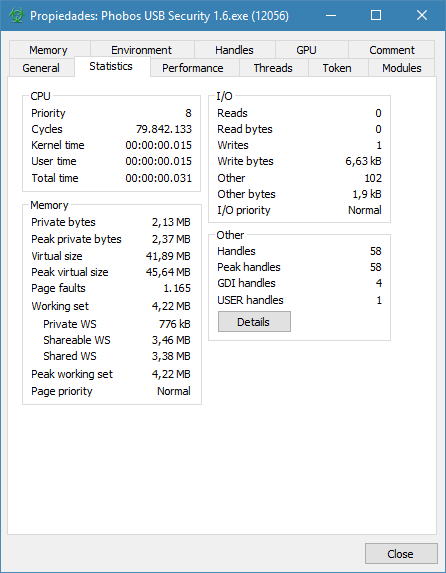Select the Handles tab
Image resolution: width=446 pixels, height=573 pixels.
click(x=234, y=50)
